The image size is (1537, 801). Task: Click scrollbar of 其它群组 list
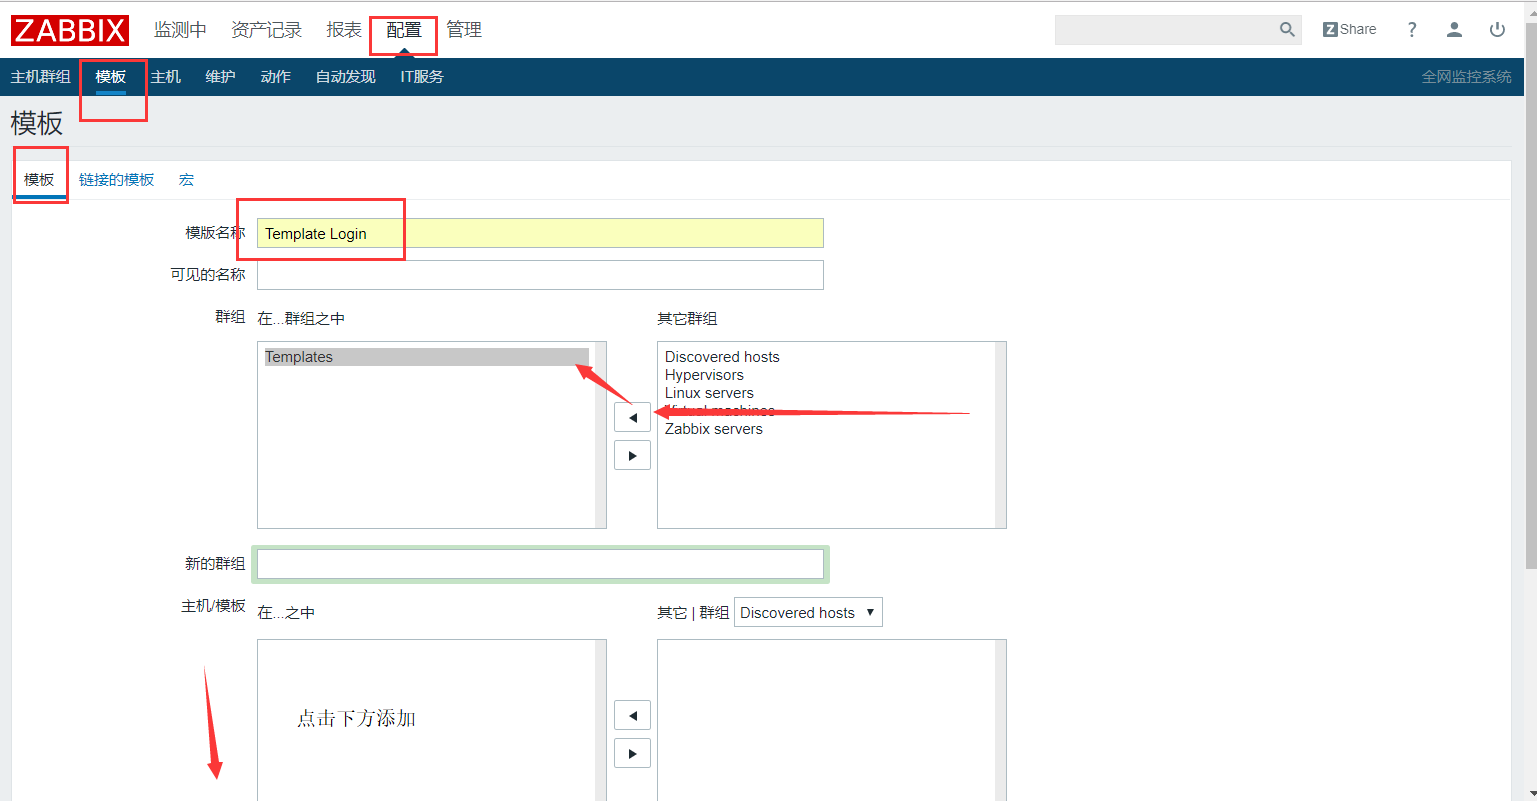coord(1001,435)
